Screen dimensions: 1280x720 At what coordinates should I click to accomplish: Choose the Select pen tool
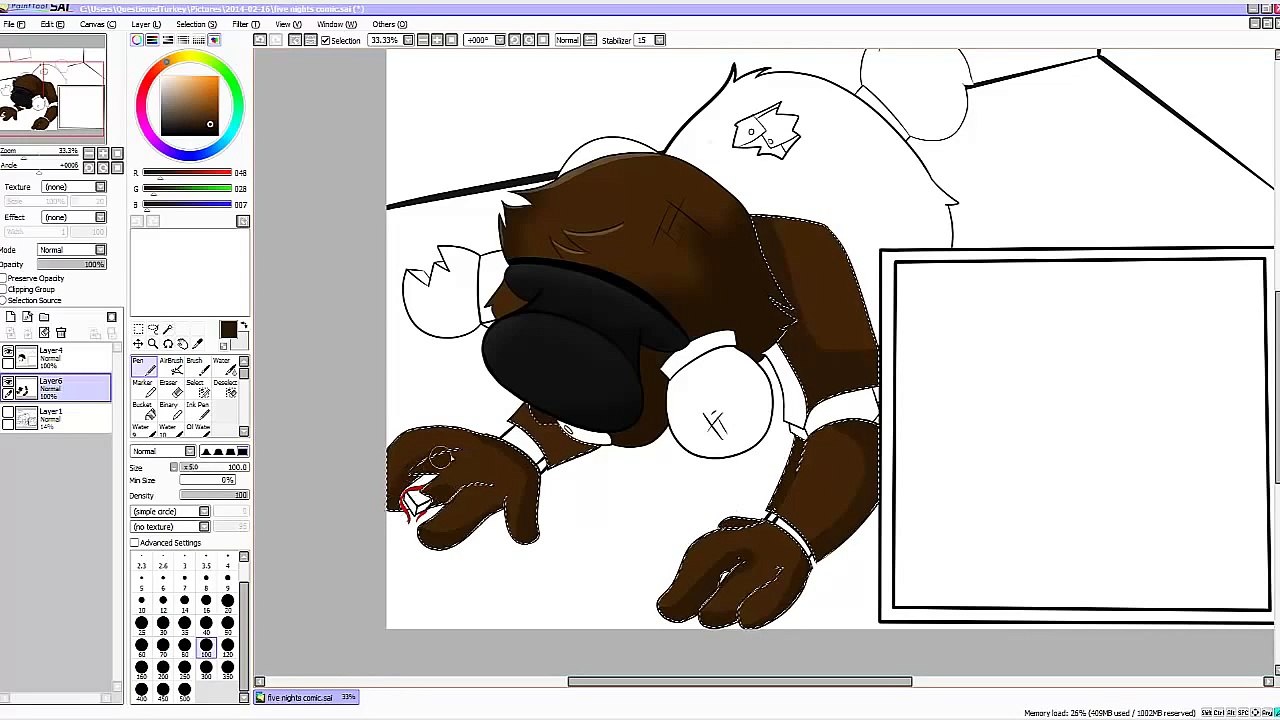click(196, 389)
